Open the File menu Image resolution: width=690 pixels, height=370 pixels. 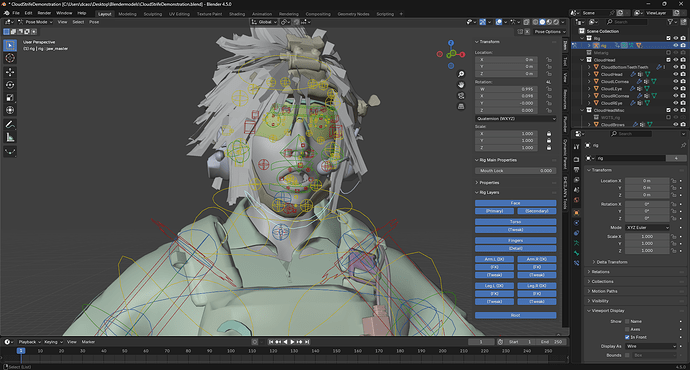[16, 13]
